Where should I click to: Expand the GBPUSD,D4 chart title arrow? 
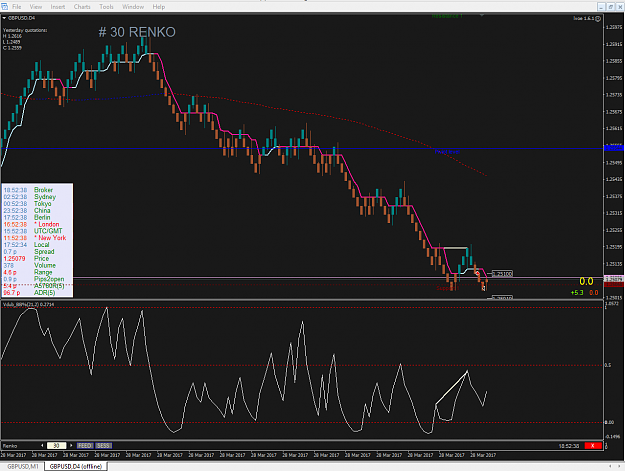[x=4, y=18]
